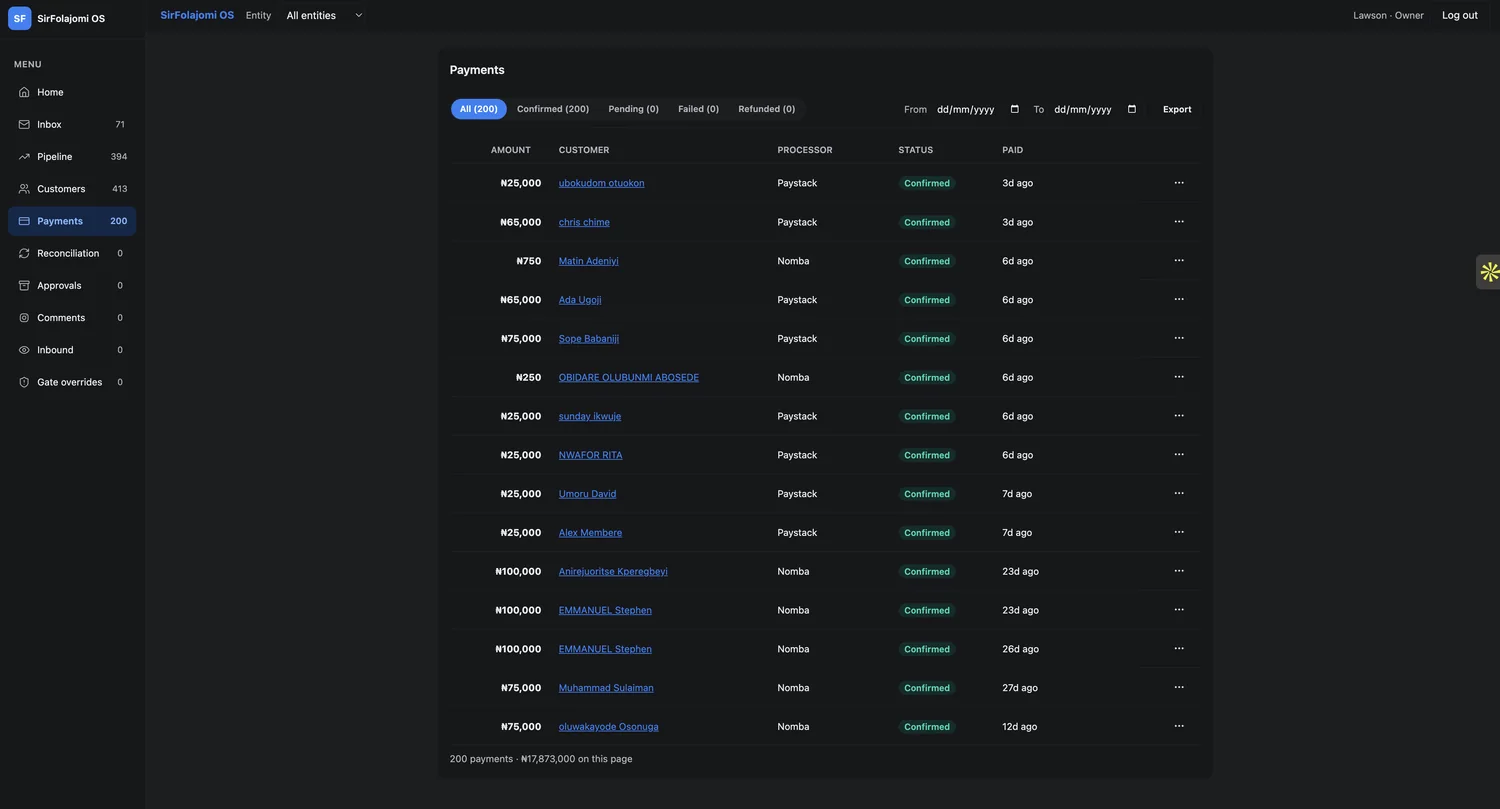Open the Home sidebar icon

point(24,92)
